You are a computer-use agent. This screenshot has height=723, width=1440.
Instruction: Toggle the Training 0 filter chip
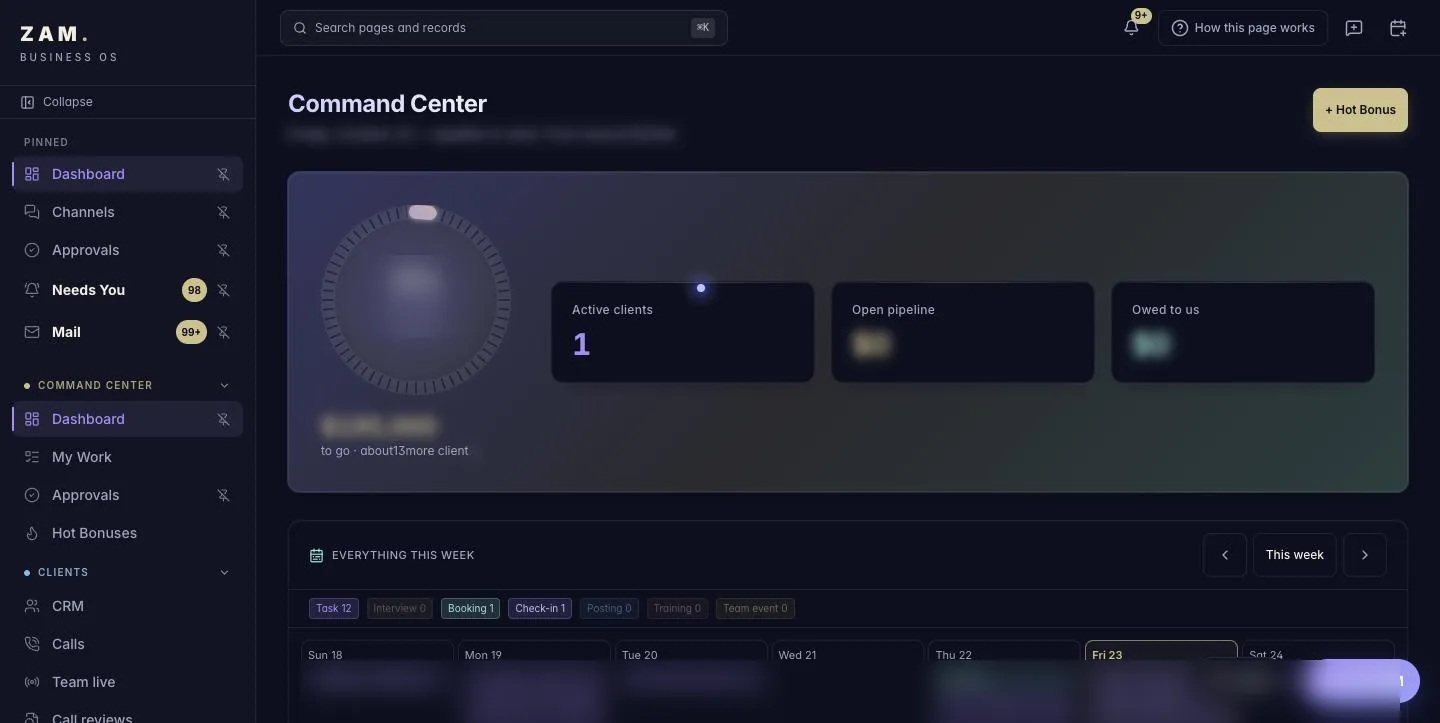[x=676, y=608]
